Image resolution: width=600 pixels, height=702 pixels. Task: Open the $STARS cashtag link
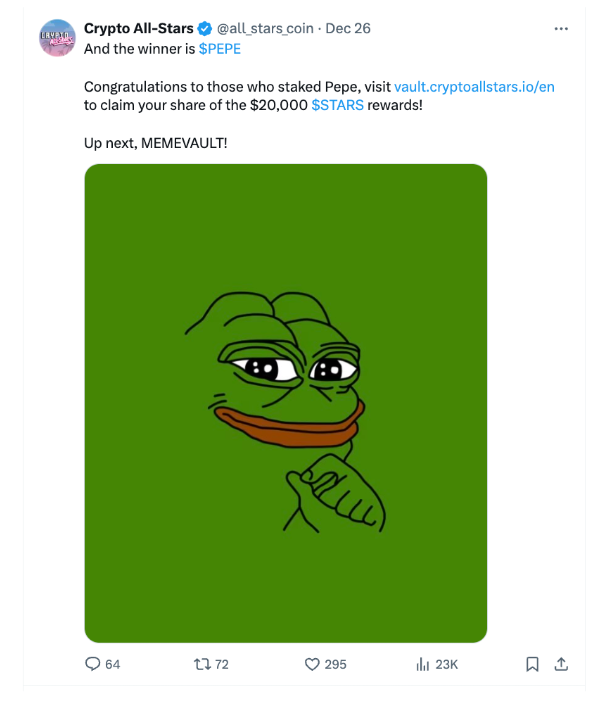pyautogui.click(x=337, y=104)
